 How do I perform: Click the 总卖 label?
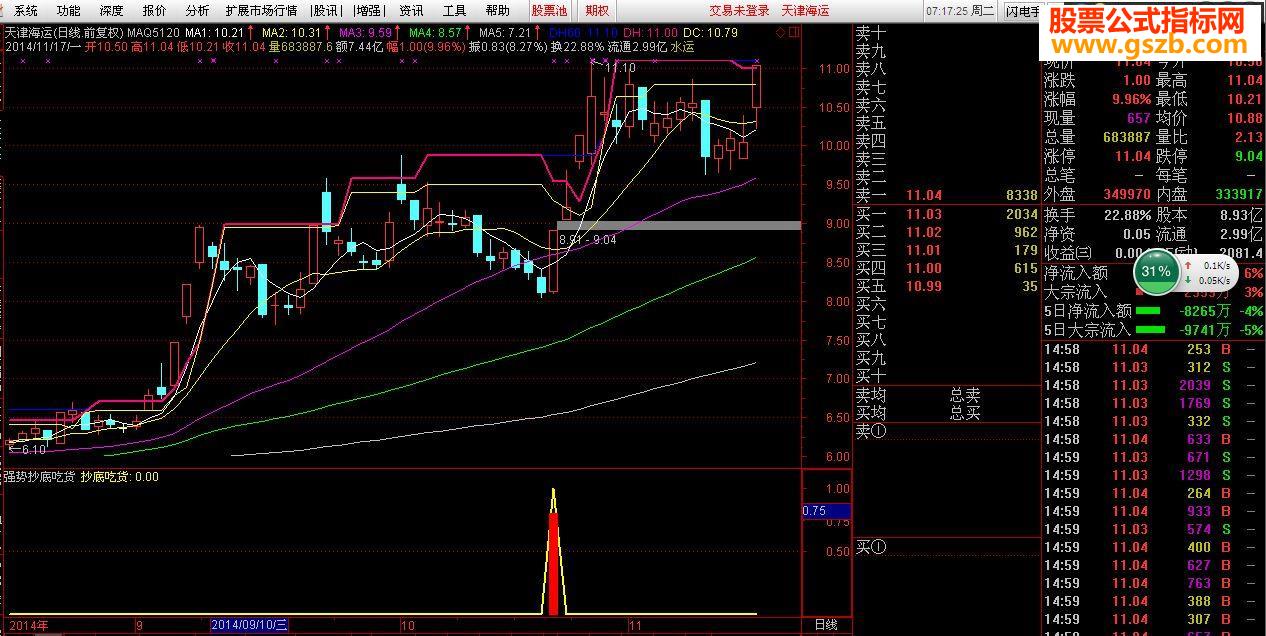965,395
